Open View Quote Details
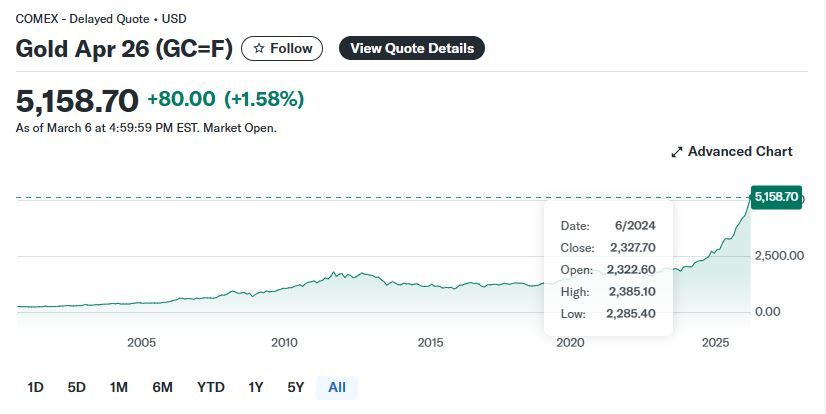This screenshot has width=826, height=414. 412,48
